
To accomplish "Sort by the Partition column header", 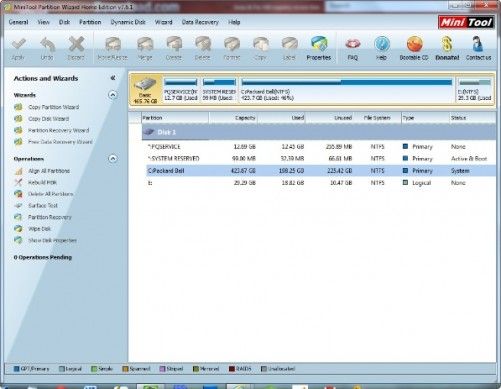I will point(175,118).
